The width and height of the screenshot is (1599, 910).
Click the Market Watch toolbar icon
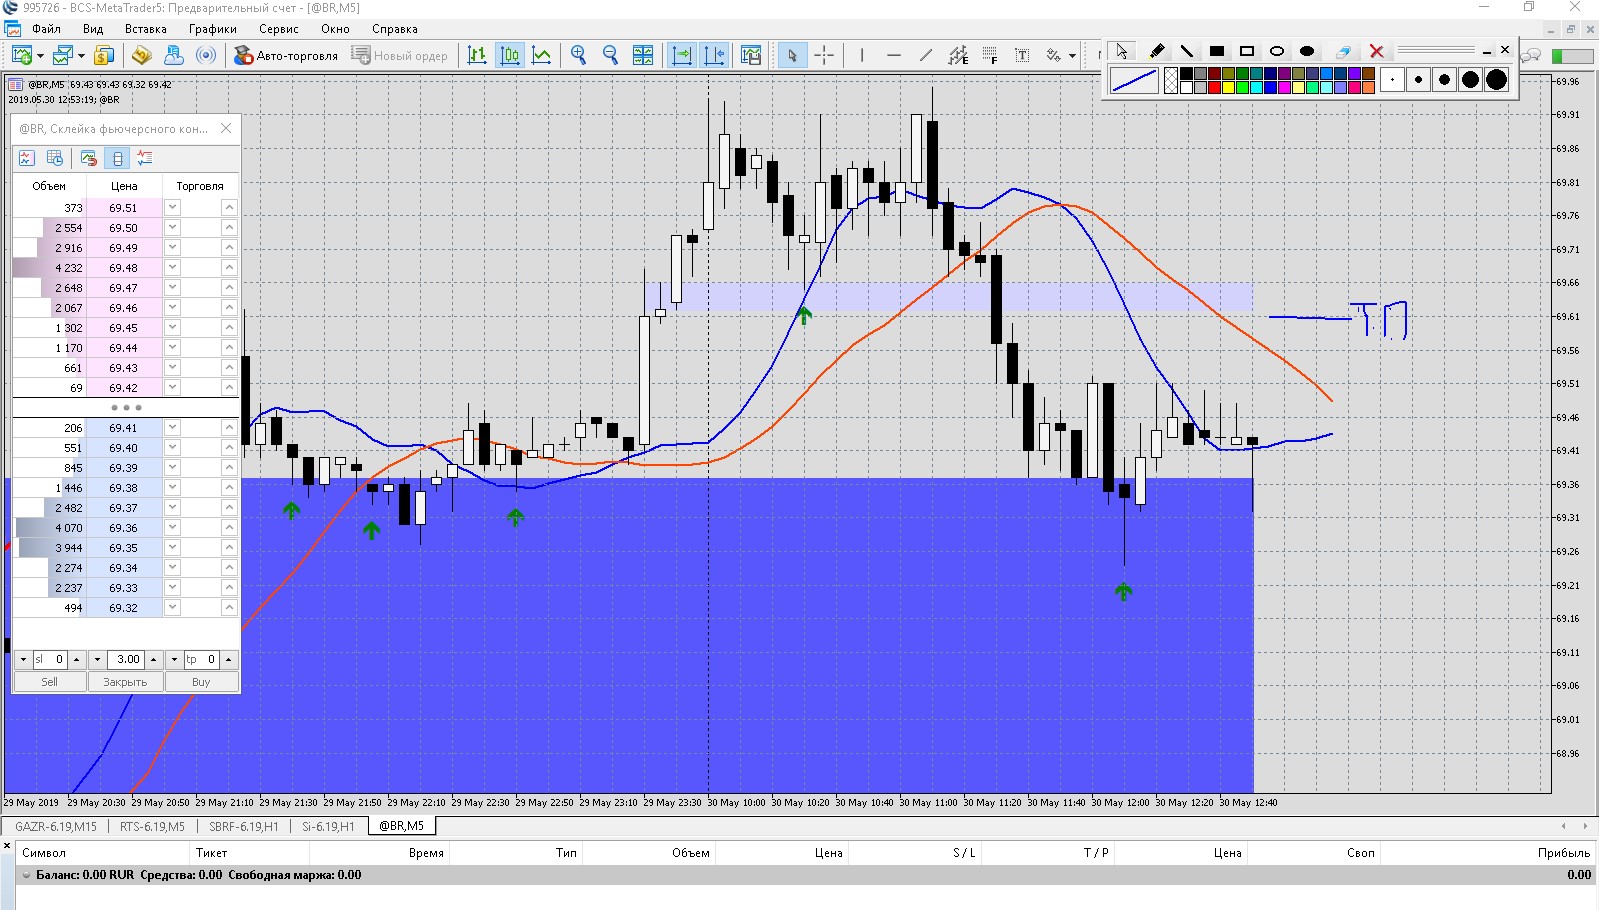tap(104, 55)
